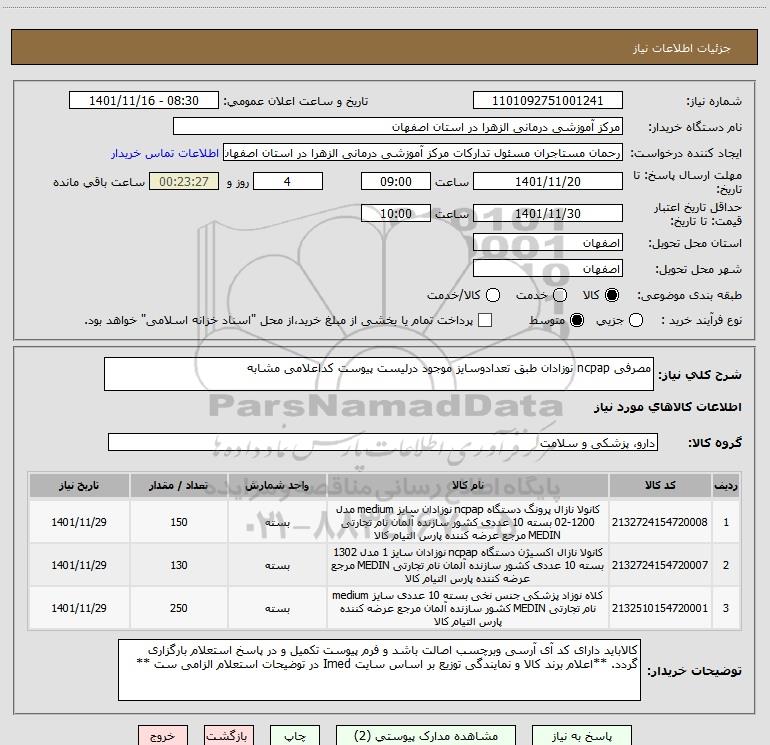Click row 2 product name with 1302
The image size is (770, 745).
468,565
